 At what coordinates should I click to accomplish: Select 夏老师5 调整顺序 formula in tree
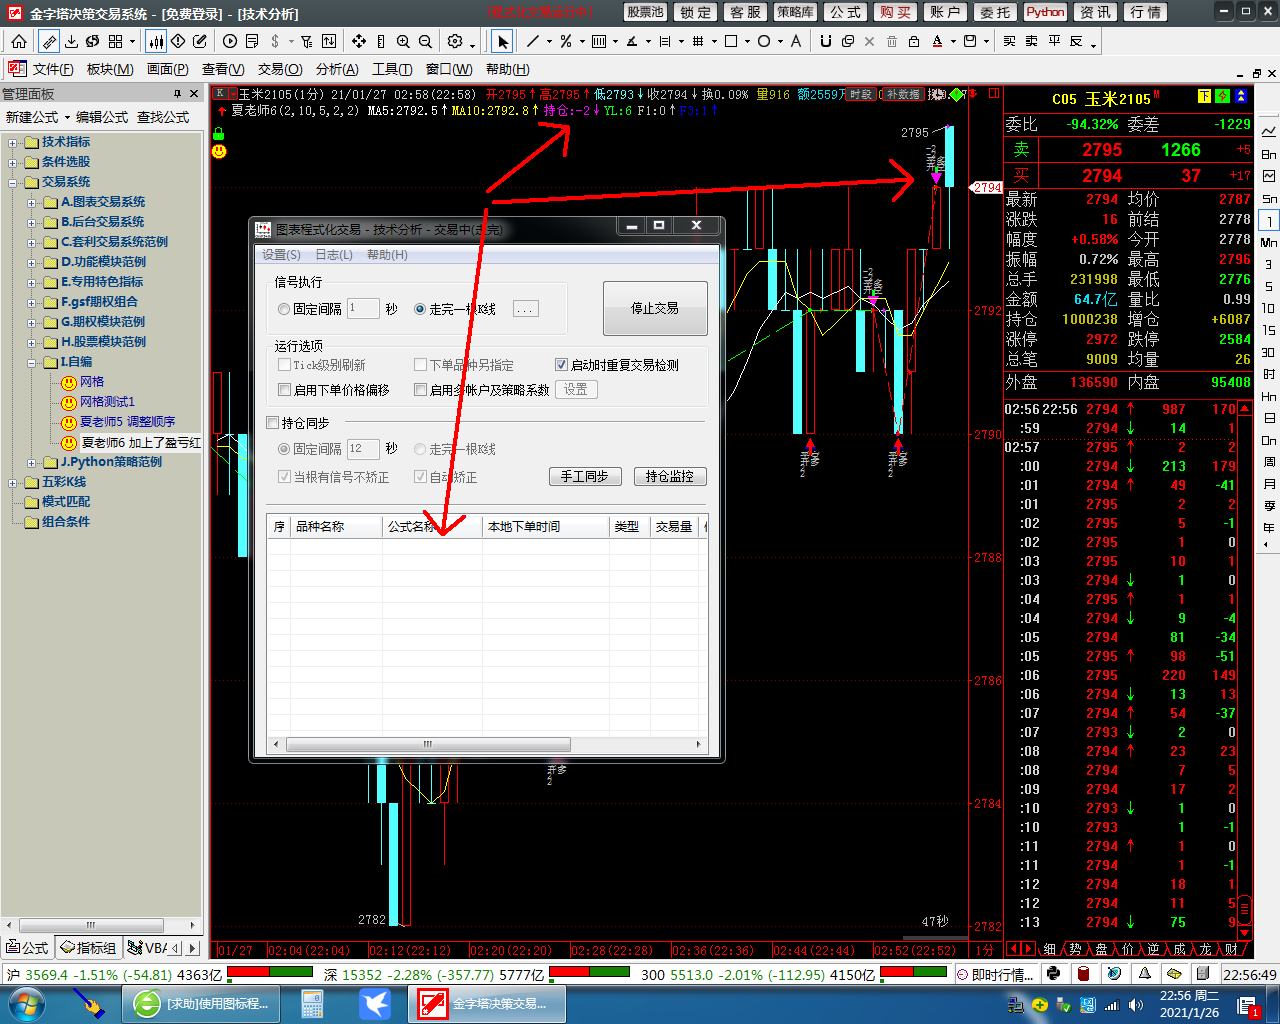pos(127,422)
